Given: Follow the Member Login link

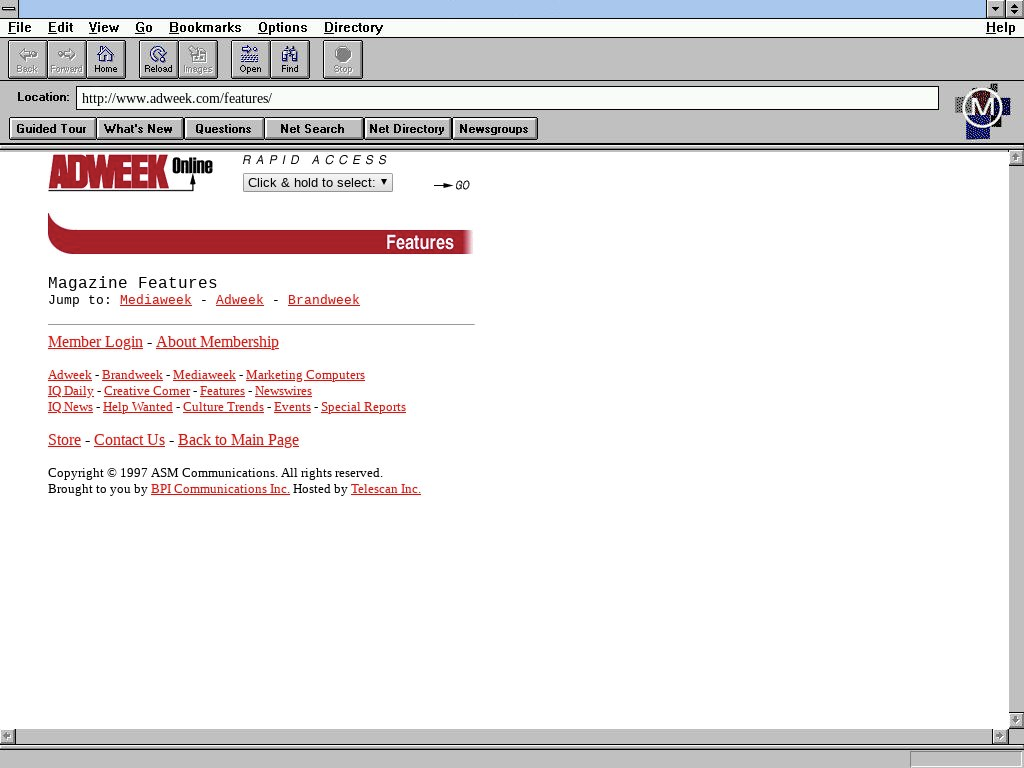Looking at the screenshot, I should click(95, 342).
